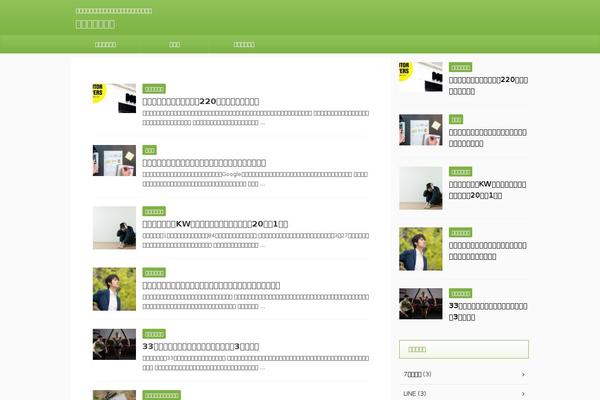
Task: Click chevron arrow on "7… (3)" row
Action: (523, 374)
